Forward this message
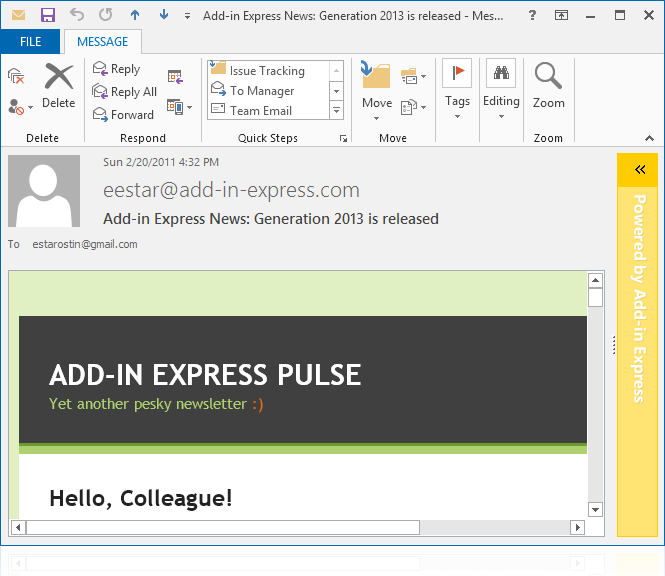The width and height of the screenshot is (665, 576). [123, 115]
